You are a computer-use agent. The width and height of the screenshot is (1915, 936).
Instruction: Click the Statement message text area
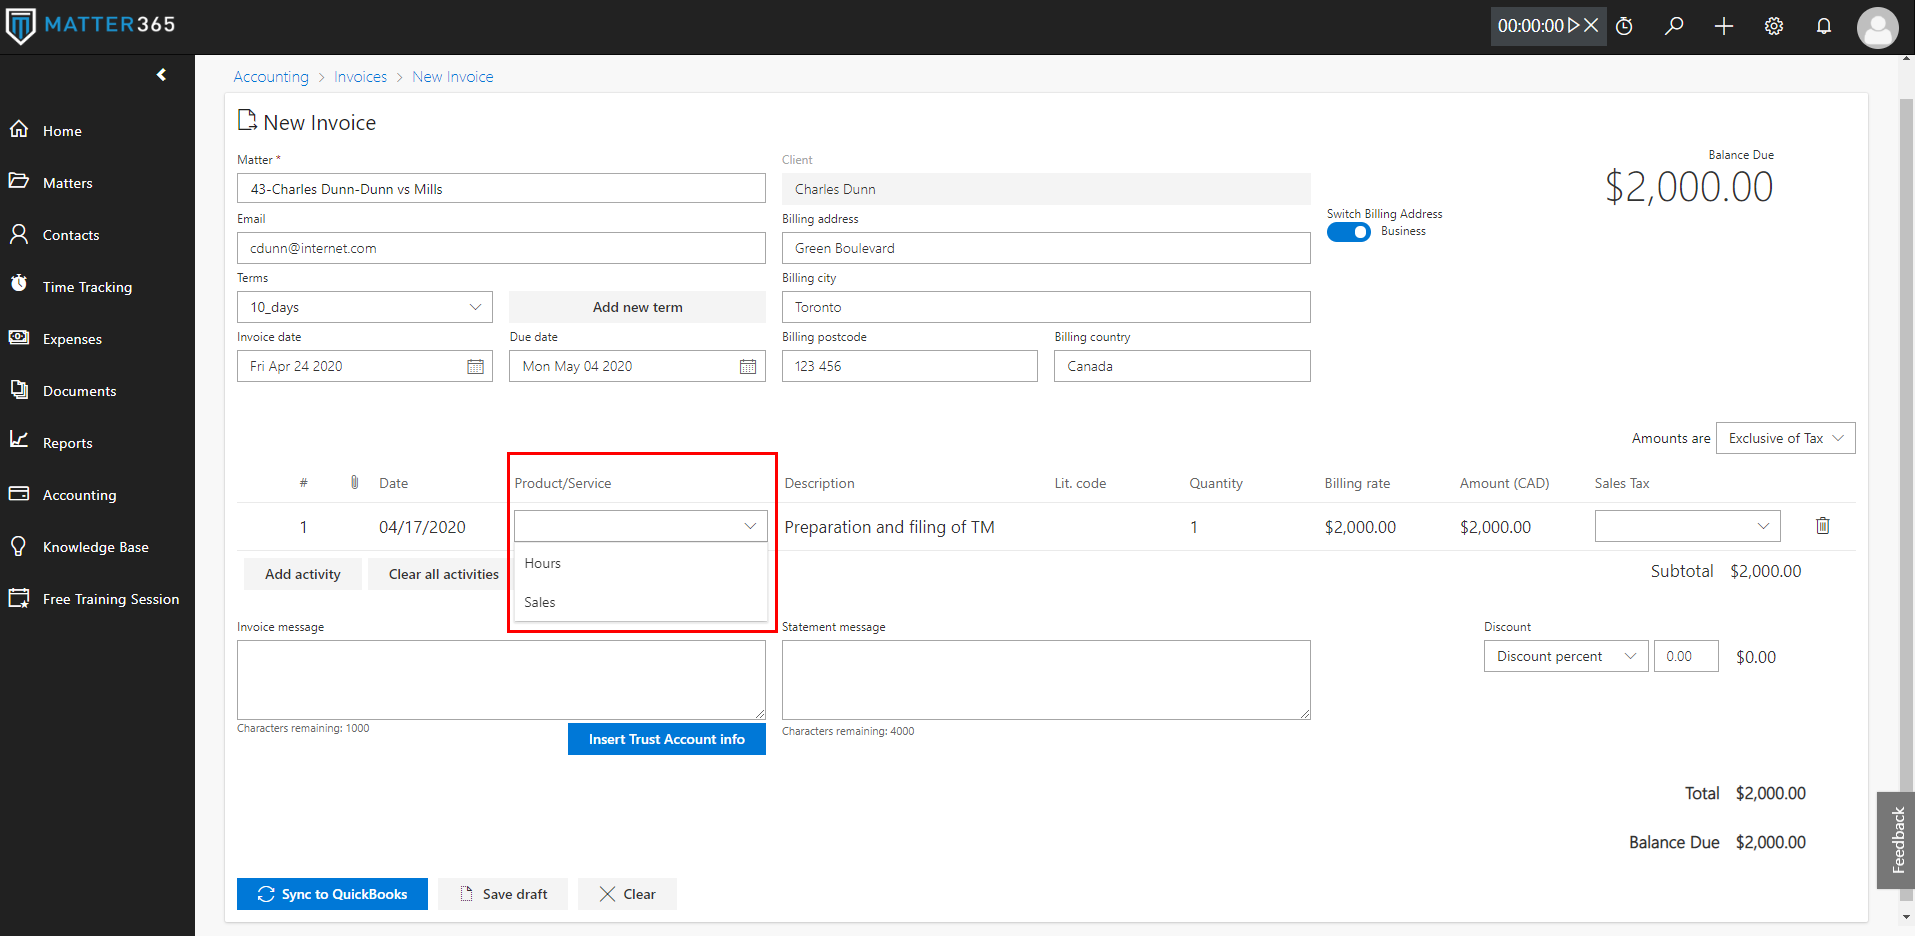[x=1046, y=680]
